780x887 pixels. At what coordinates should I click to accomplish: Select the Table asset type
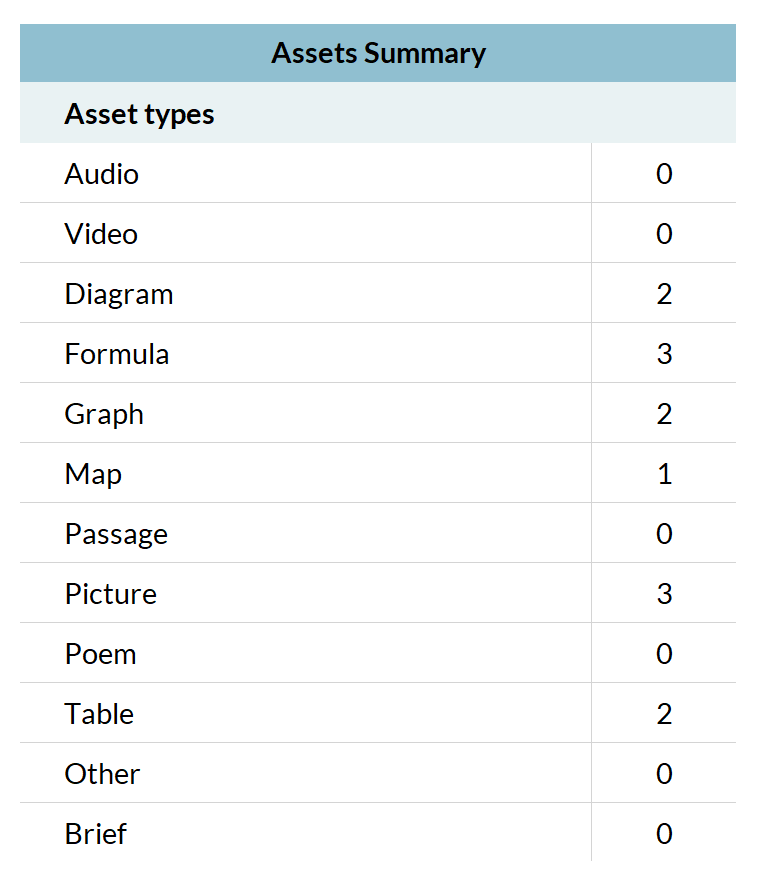pos(99,714)
